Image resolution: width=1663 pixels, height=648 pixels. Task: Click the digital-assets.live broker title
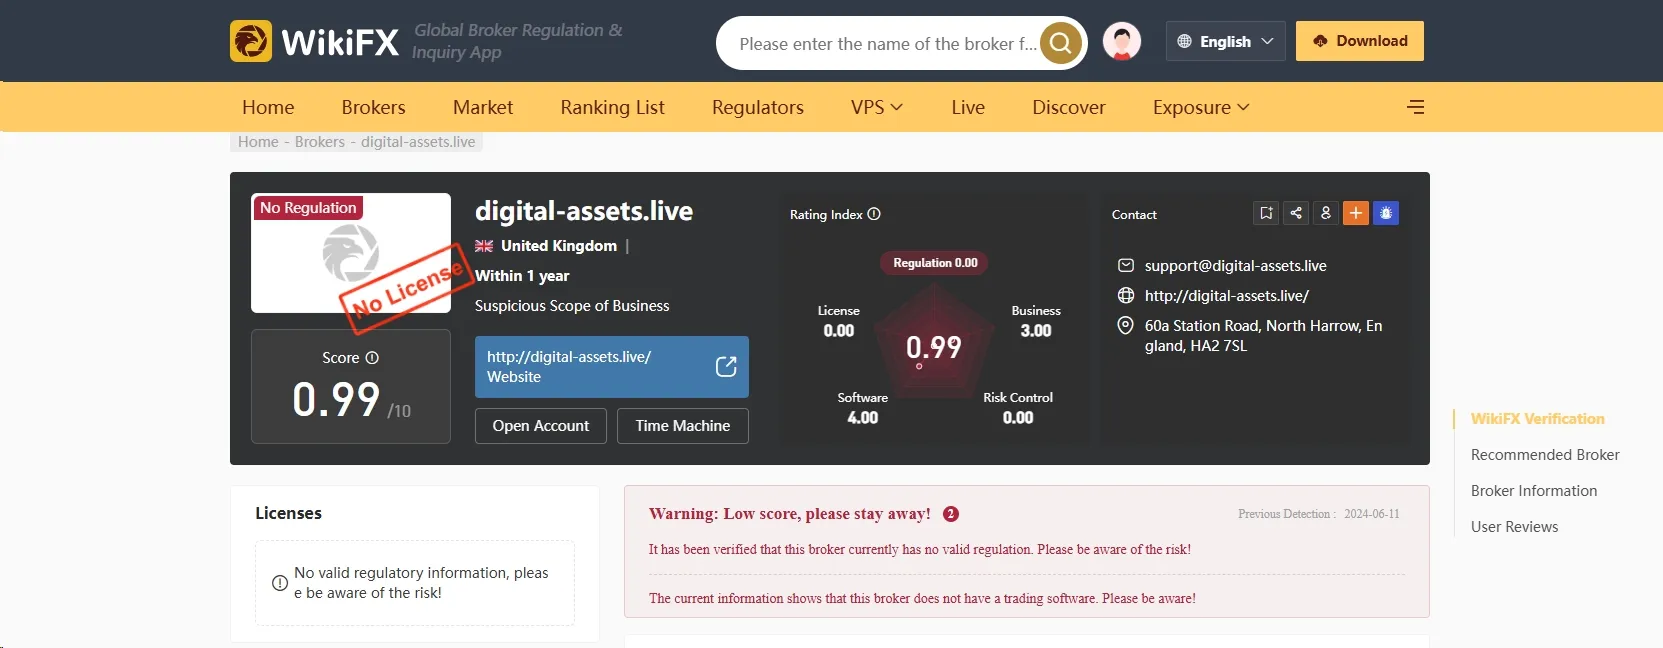point(584,211)
